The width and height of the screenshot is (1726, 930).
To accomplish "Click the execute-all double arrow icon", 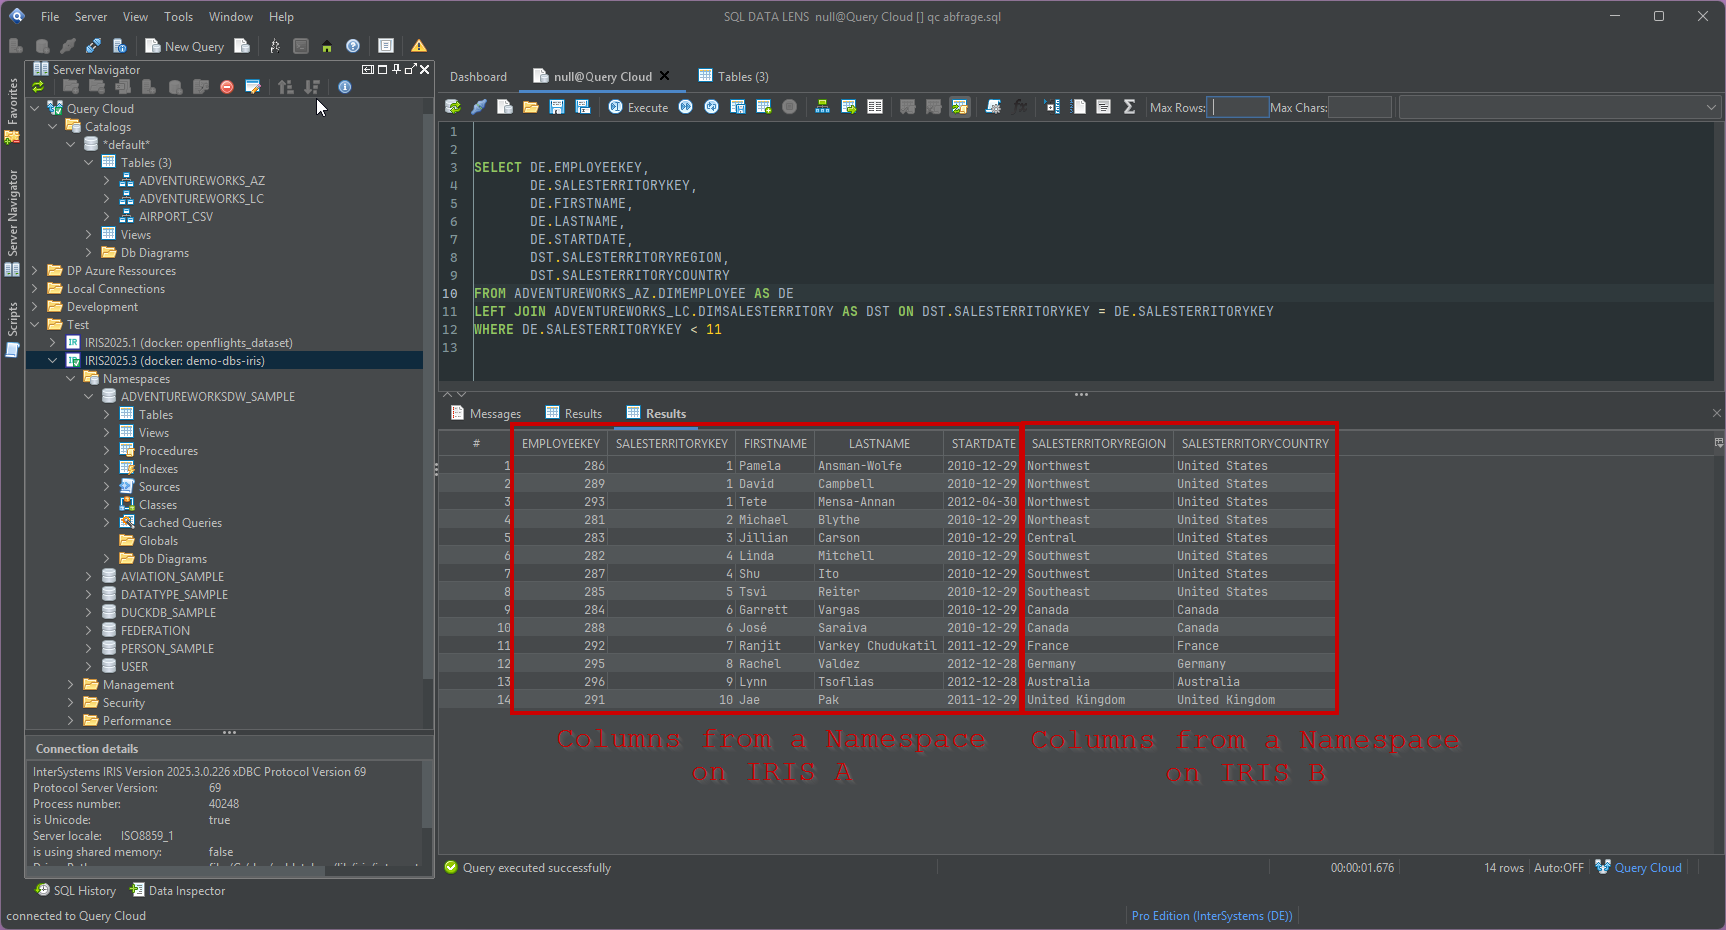I will pos(685,107).
